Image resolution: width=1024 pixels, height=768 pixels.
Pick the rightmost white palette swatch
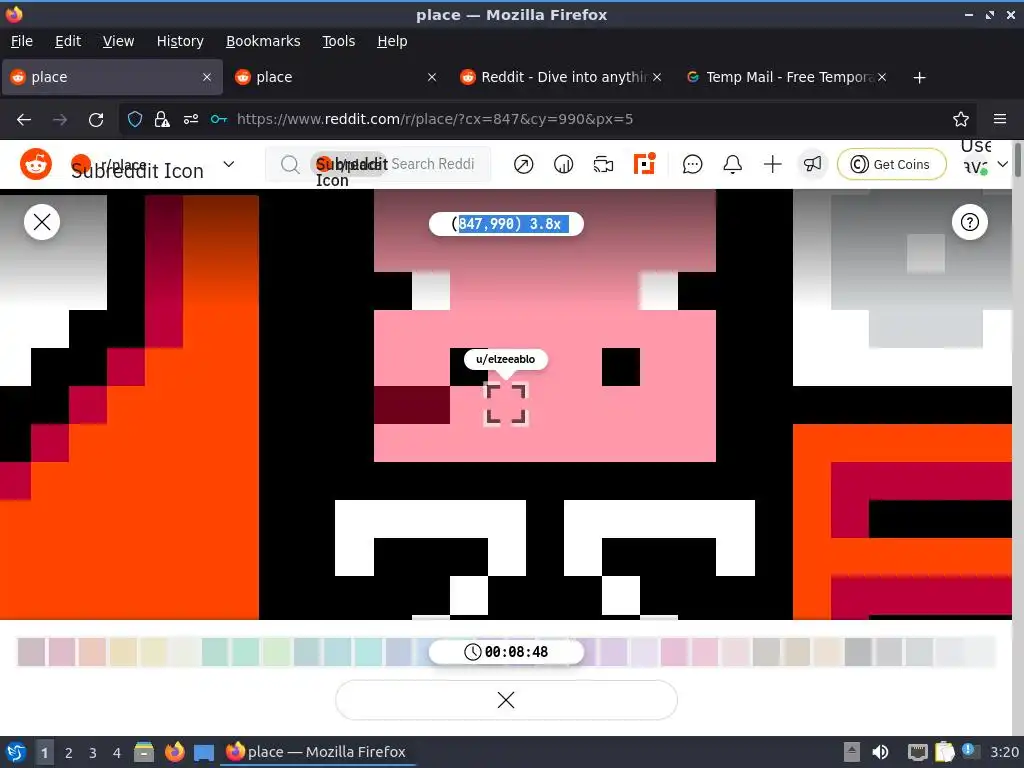coord(980,652)
